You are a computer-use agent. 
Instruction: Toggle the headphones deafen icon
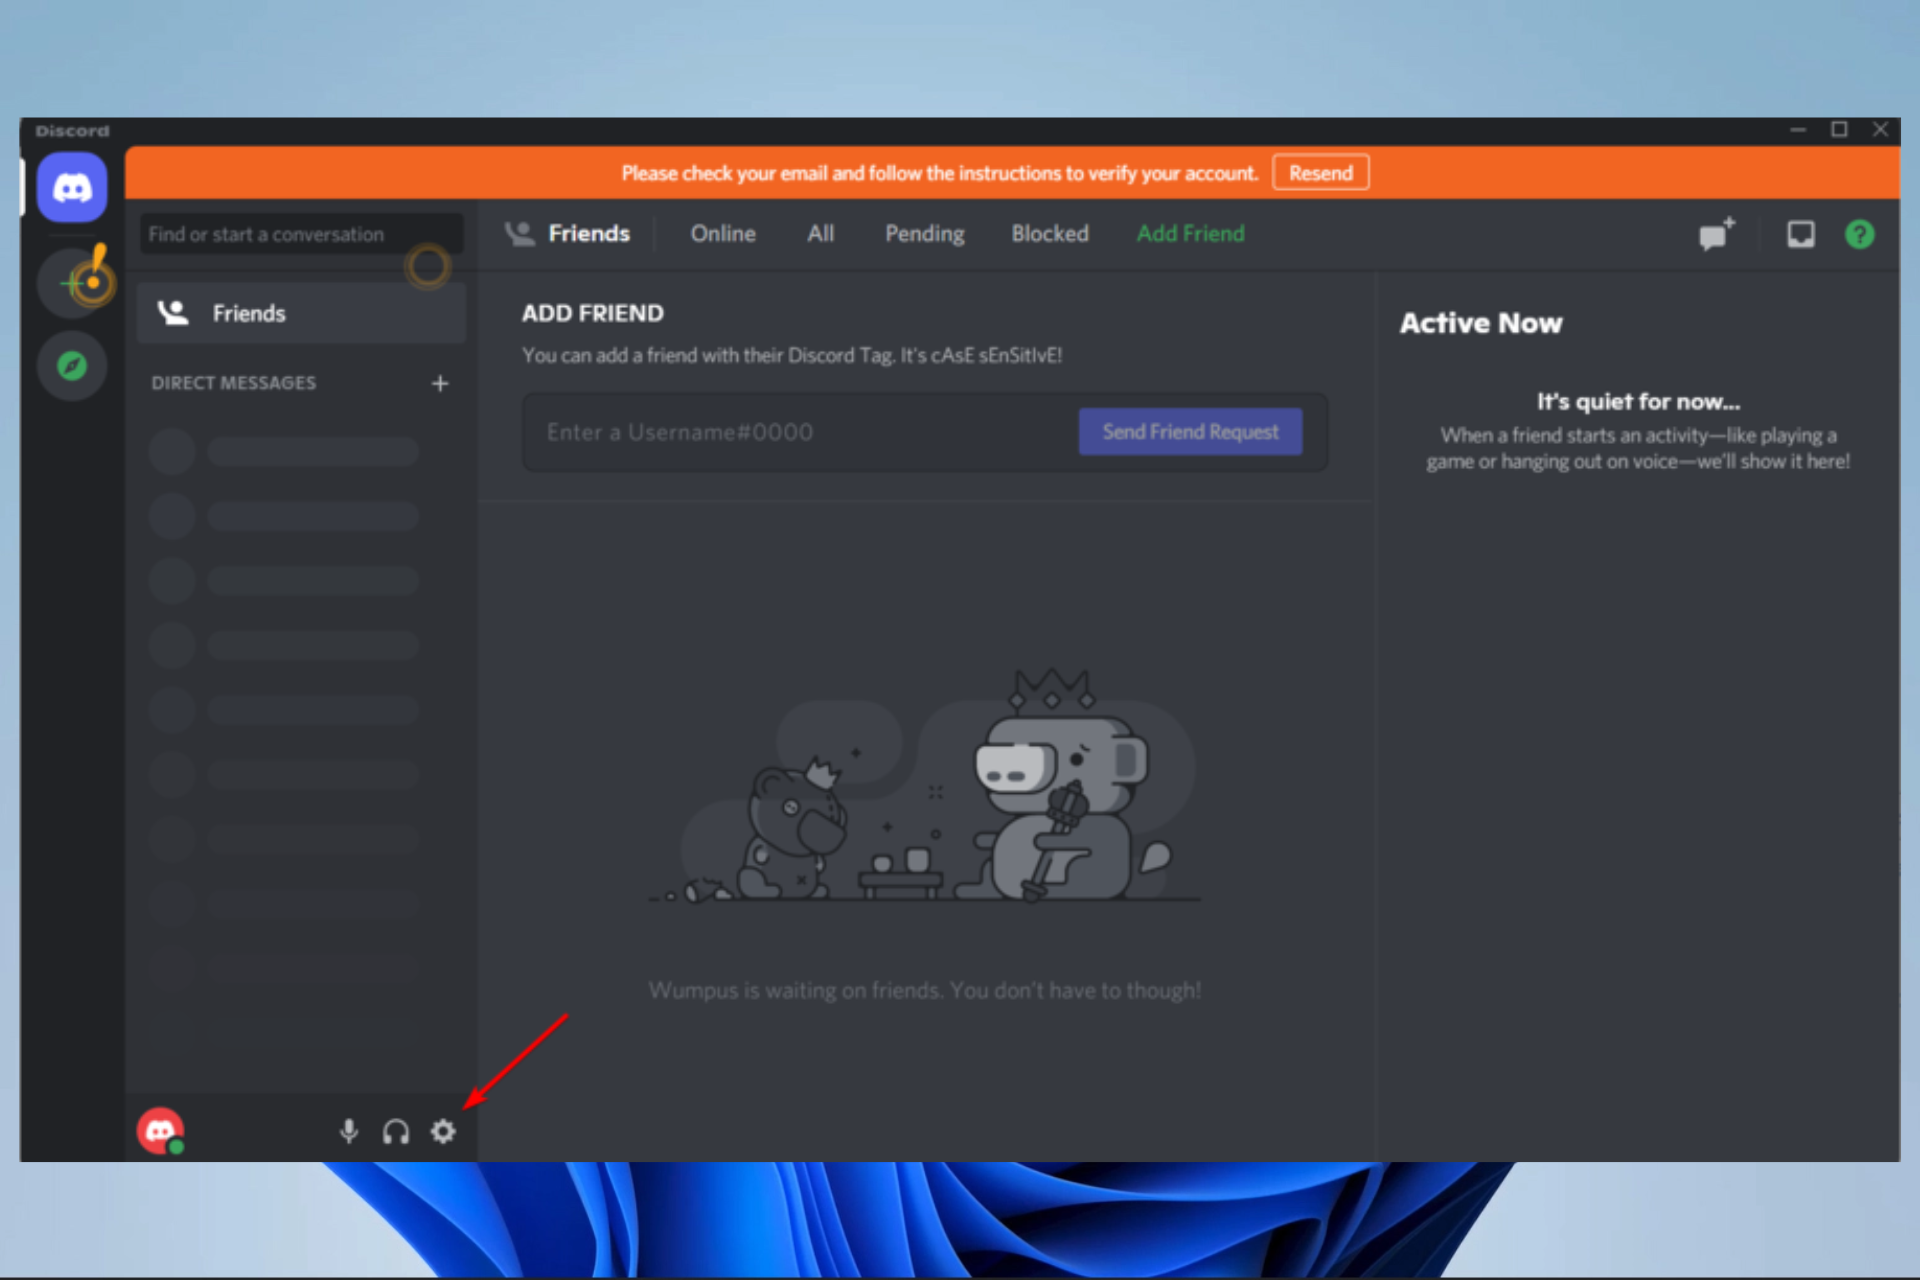(x=396, y=1131)
